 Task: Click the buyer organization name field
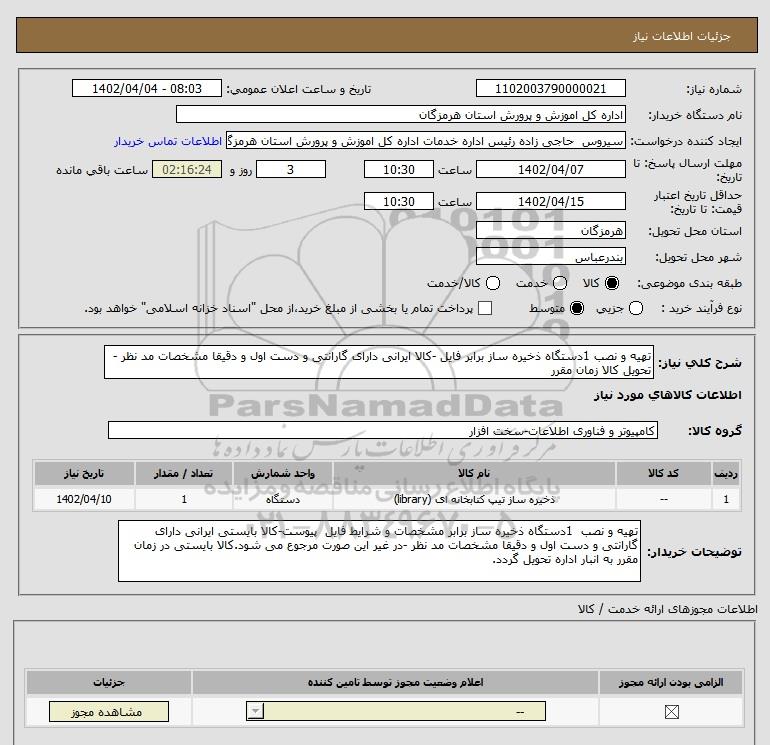coord(401,114)
